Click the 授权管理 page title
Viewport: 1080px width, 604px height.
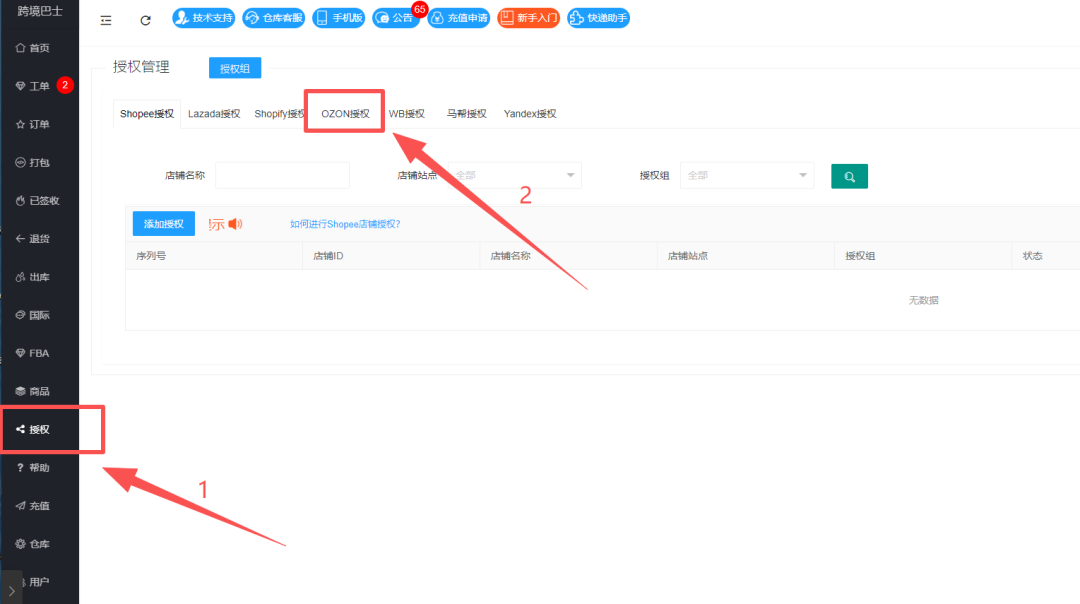(141, 67)
